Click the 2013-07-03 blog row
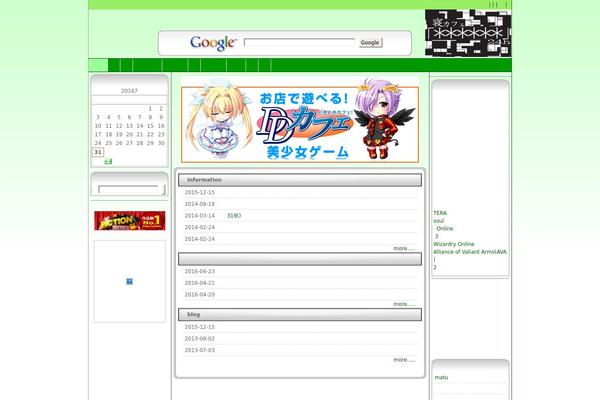The width and height of the screenshot is (600, 400). (300, 350)
